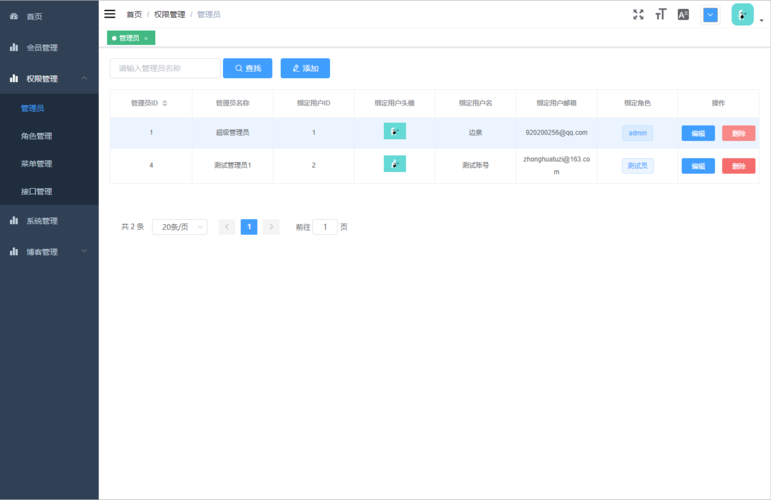Click the 测试员 role tag

point(637,166)
